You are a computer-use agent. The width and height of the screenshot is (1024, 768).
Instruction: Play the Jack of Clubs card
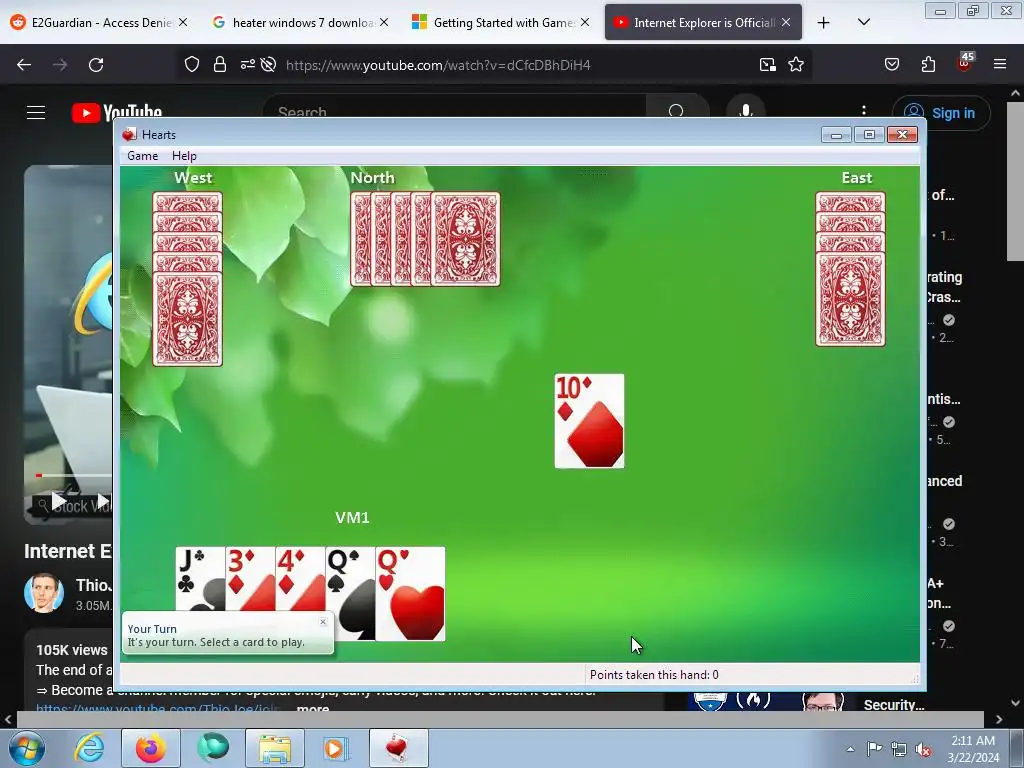pyautogui.click(x=200, y=579)
